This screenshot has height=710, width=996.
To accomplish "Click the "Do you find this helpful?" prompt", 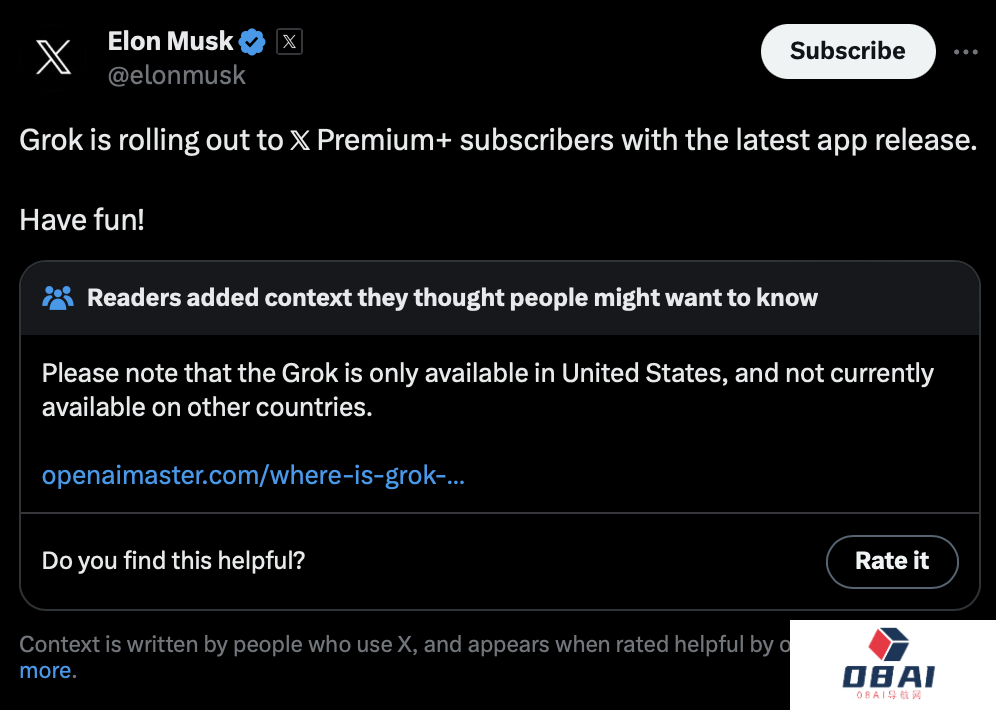I will [173, 561].
